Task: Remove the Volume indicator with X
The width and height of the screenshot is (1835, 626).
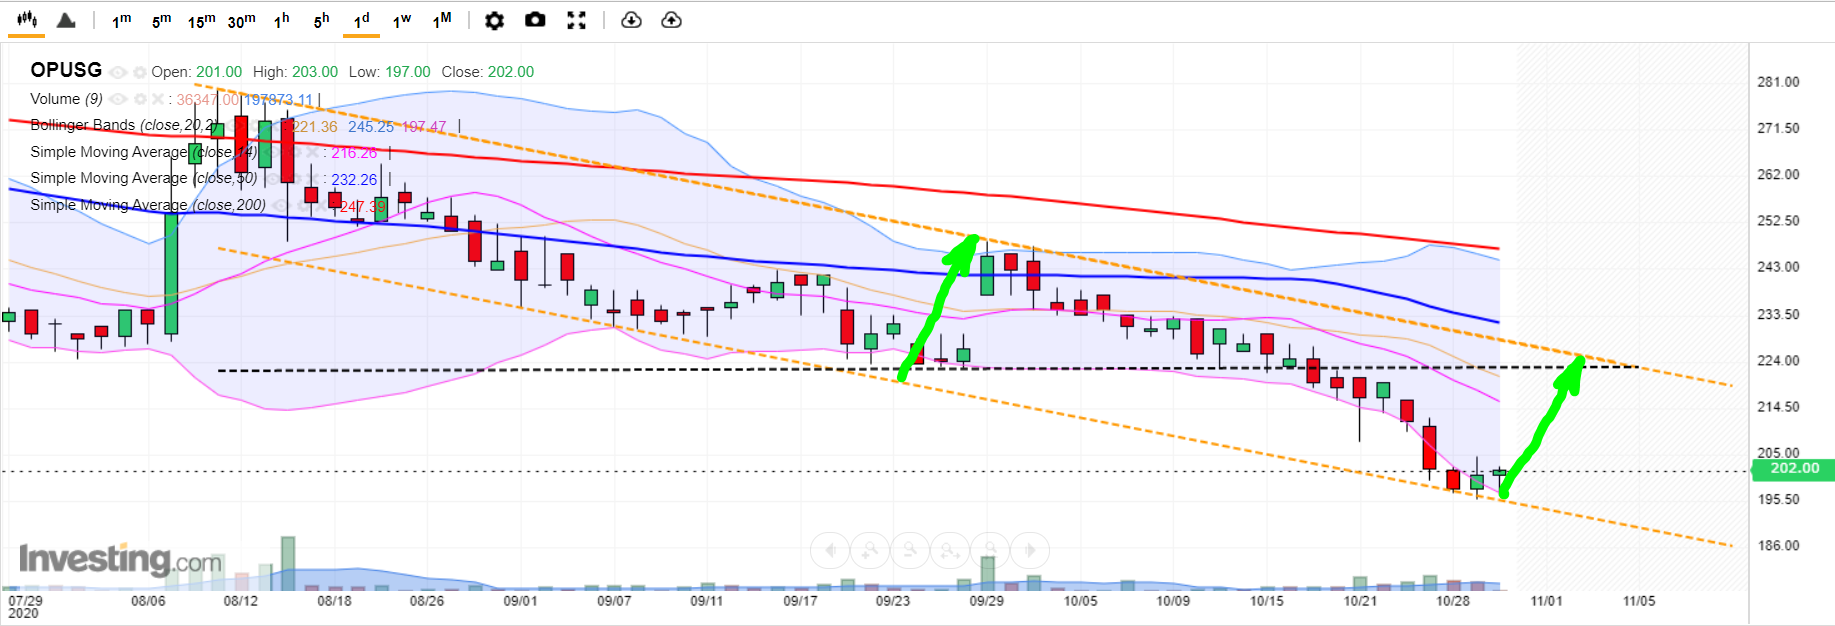Action: click(157, 99)
